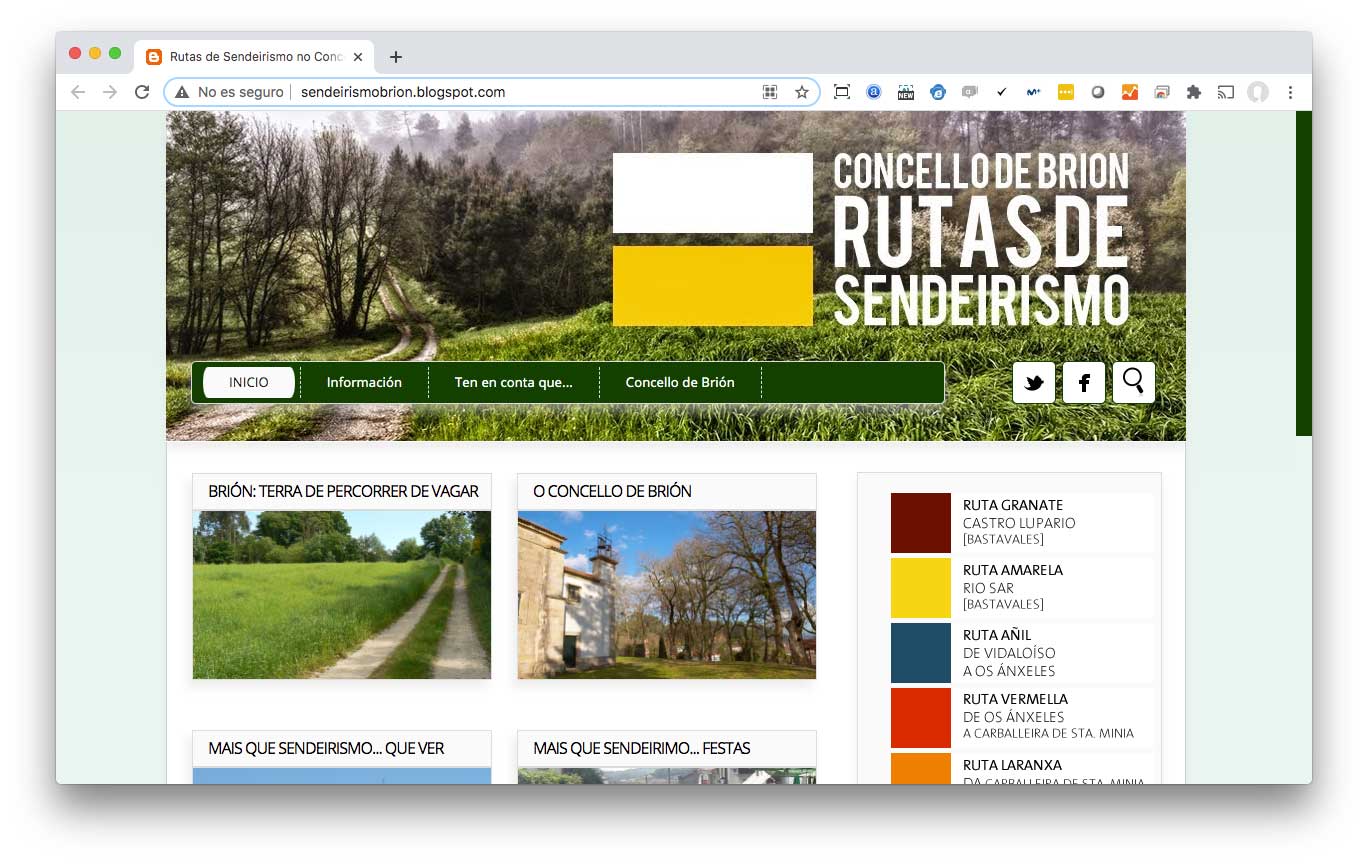The height and width of the screenshot is (864, 1368).
Task: Select the 'Rutas de Sendeirismo' browser tab
Action: pos(254,57)
